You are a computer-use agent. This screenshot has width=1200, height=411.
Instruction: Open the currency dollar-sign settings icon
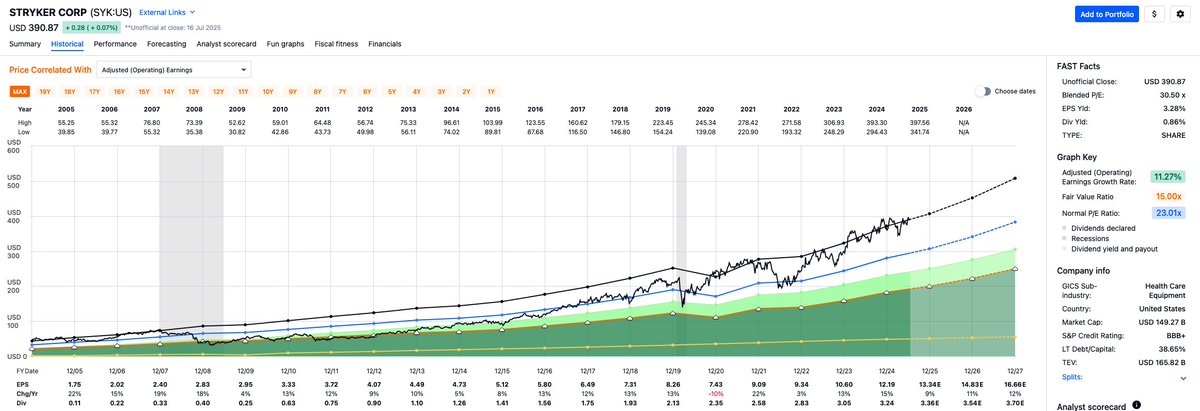click(1154, 14)
